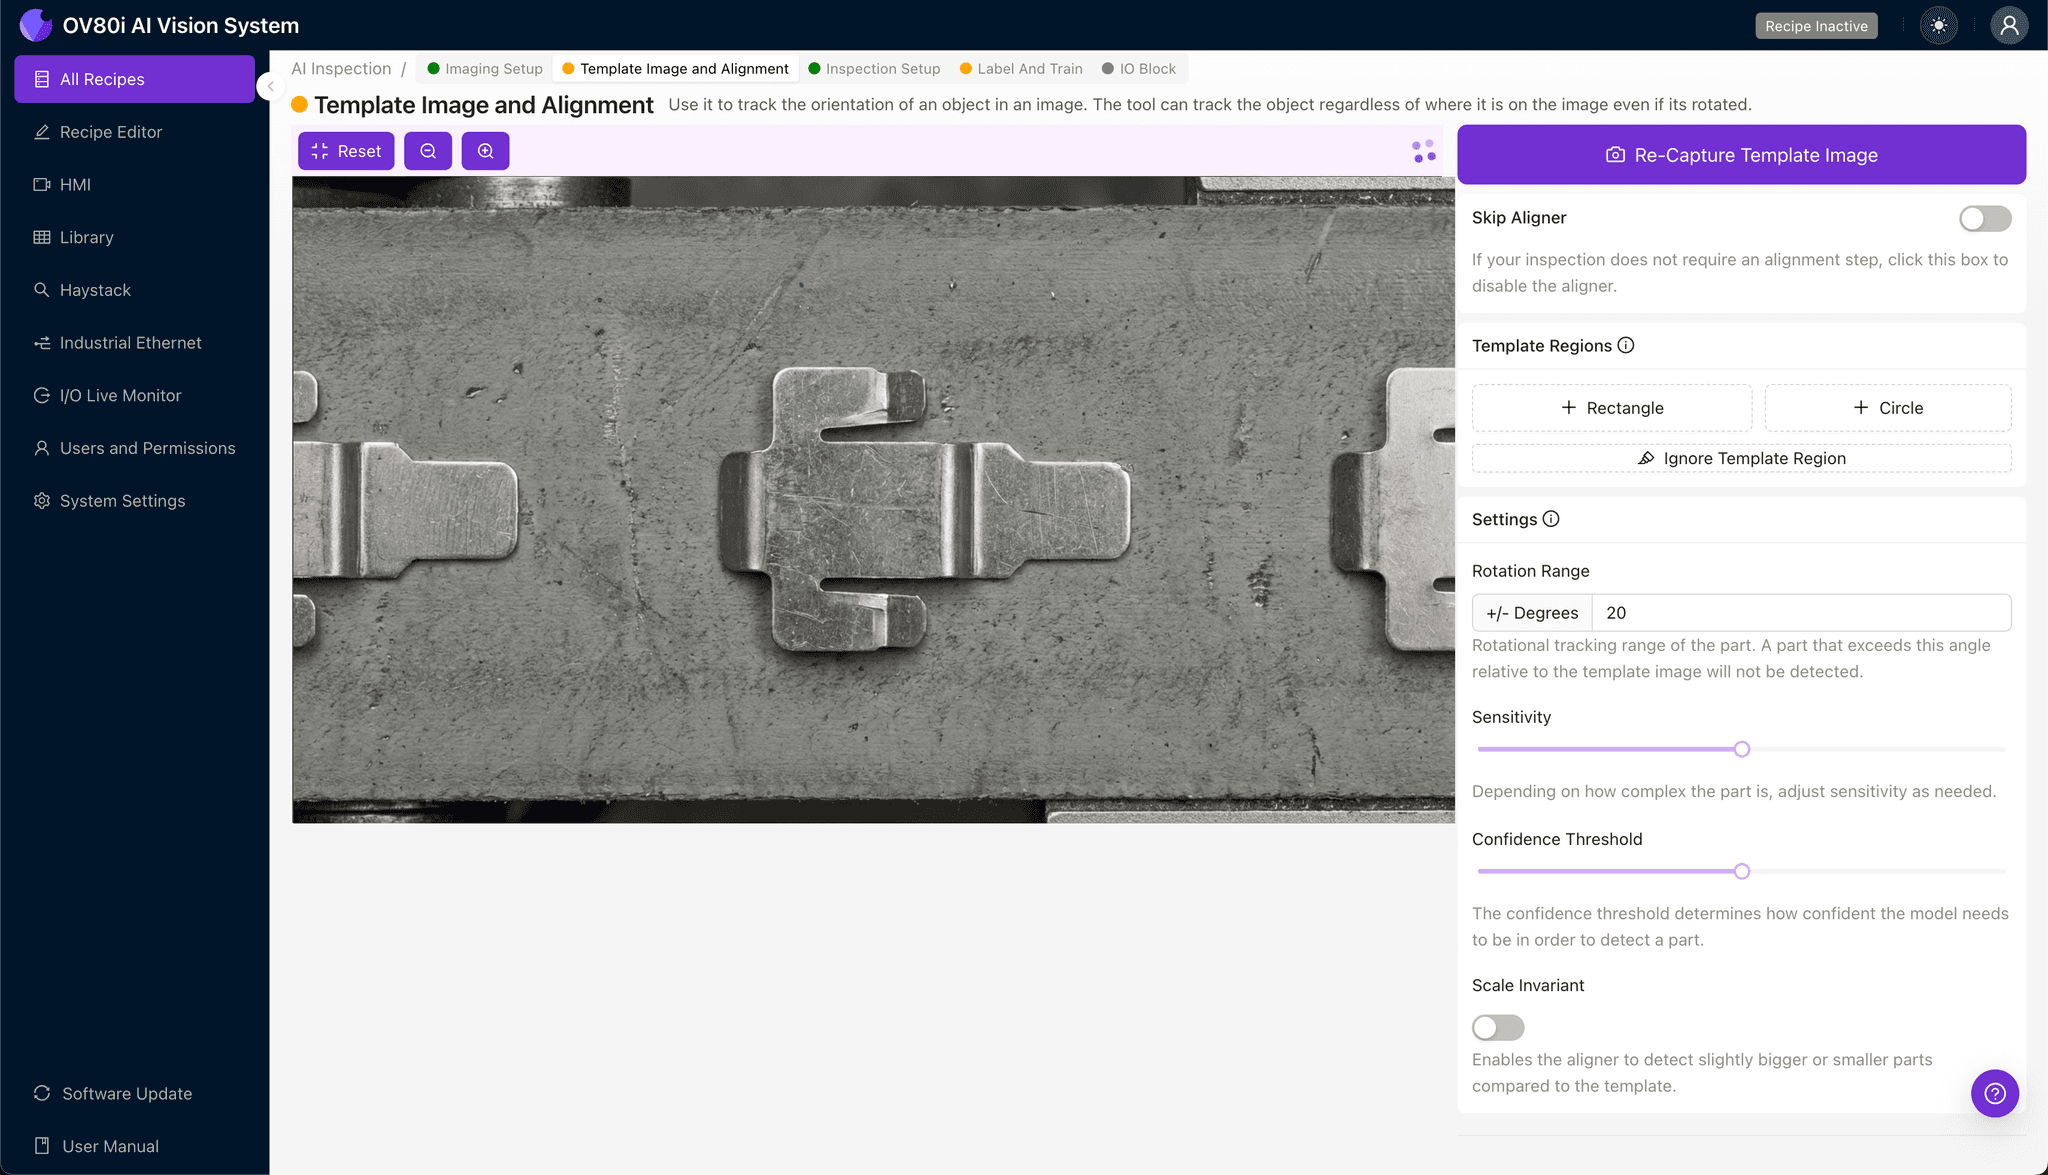Click the Template Regions info icon
Image resolution: width=2048 pixels, height=1175 pixels.
pyautogui.click(x=1626, y=345)
